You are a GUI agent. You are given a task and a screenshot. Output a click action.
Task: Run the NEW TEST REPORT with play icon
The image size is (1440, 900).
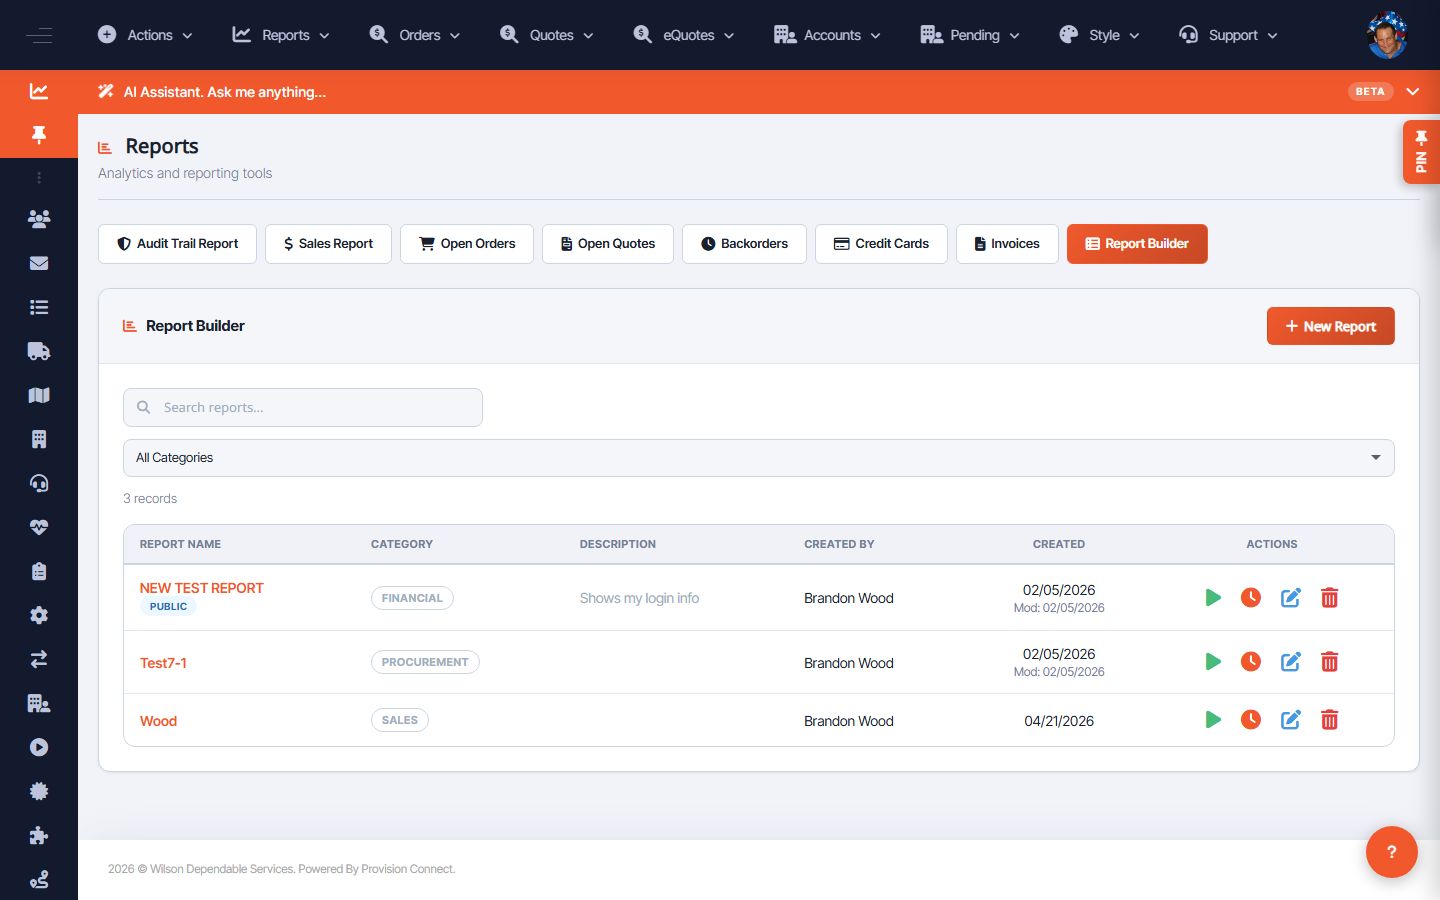[x=1213, y=598]
